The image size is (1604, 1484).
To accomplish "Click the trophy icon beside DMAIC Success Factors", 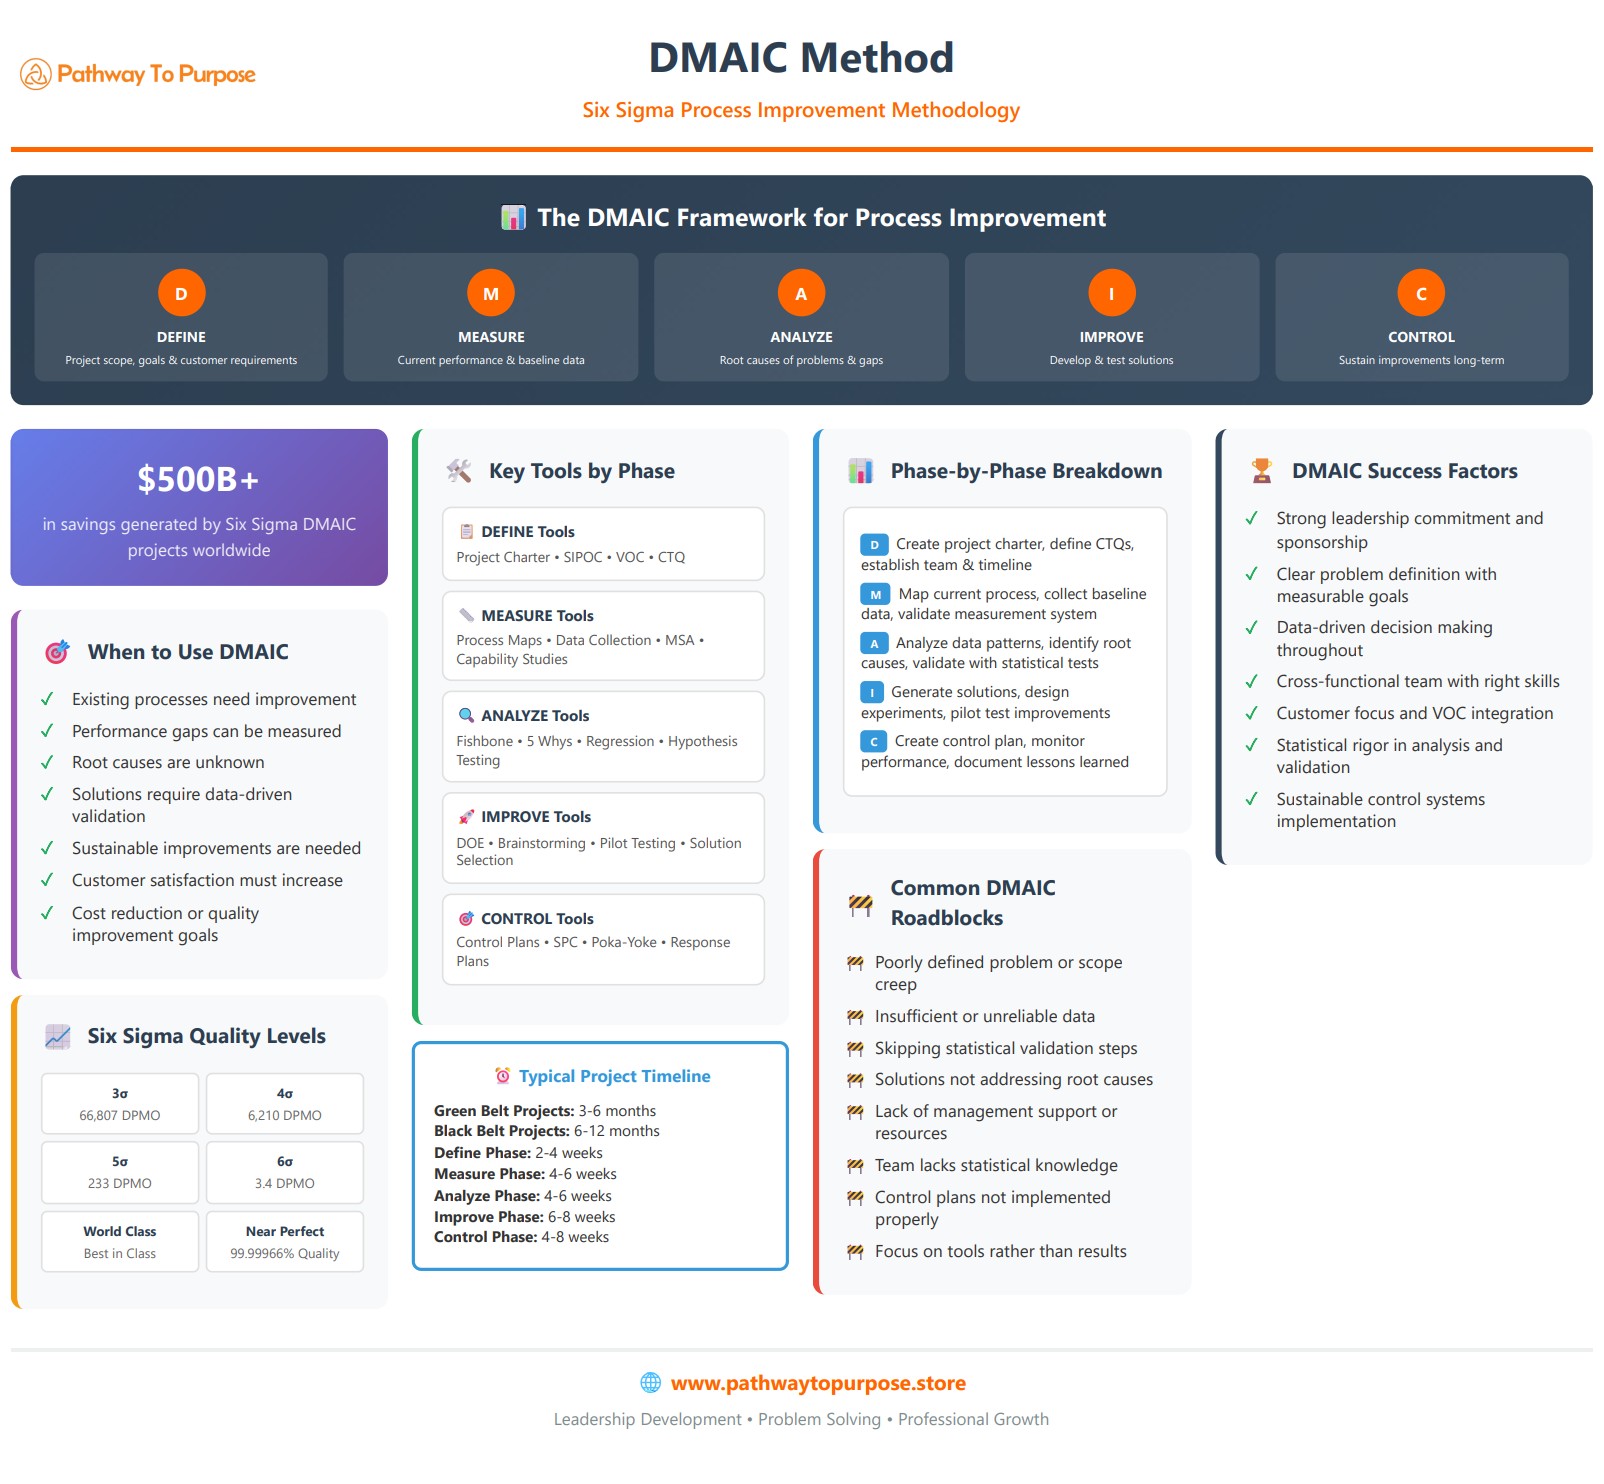I will 1262,470.
